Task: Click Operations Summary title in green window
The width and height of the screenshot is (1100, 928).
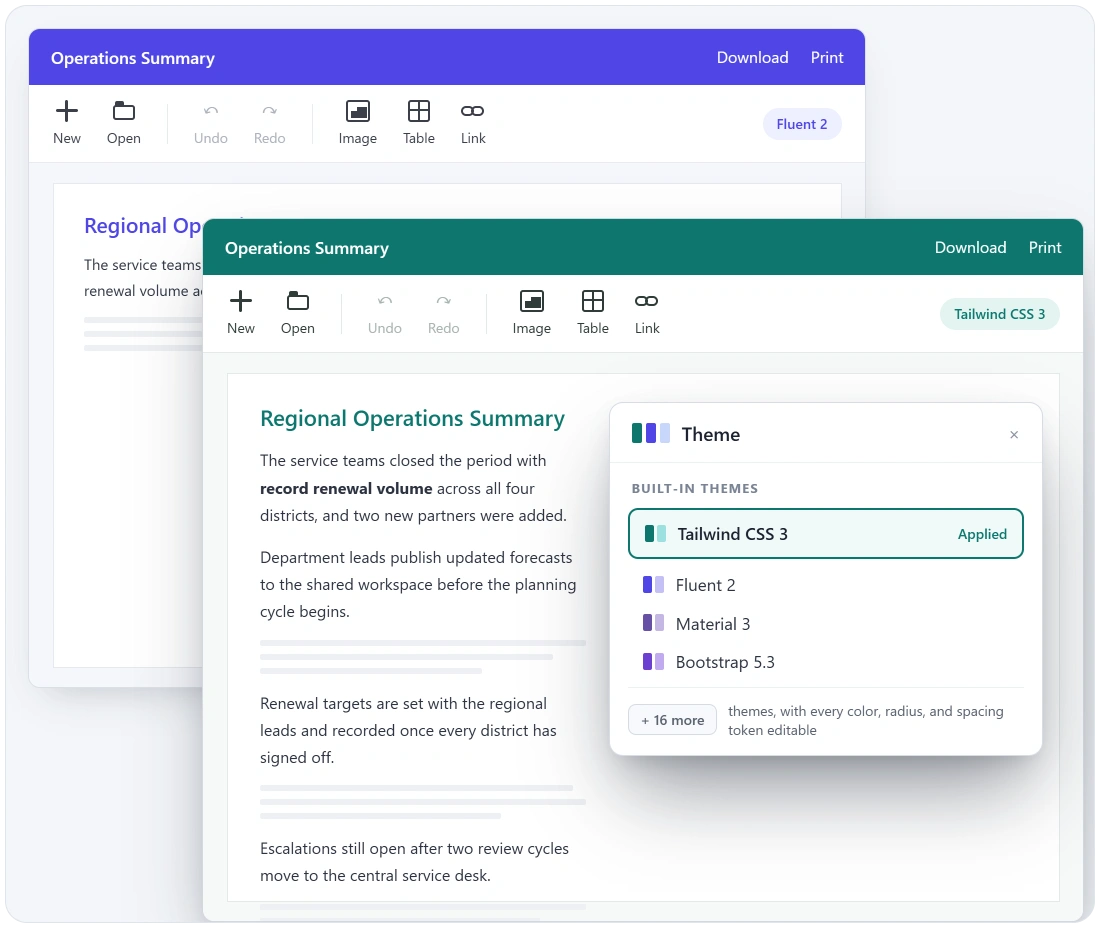Action: click(x=307, y=248)
